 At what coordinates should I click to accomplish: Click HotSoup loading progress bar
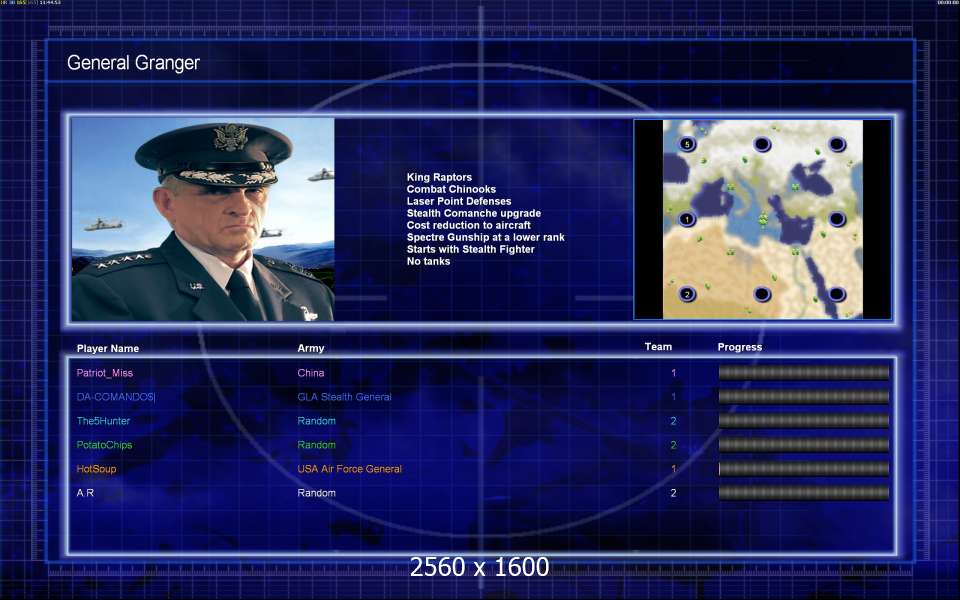(803, 469)
